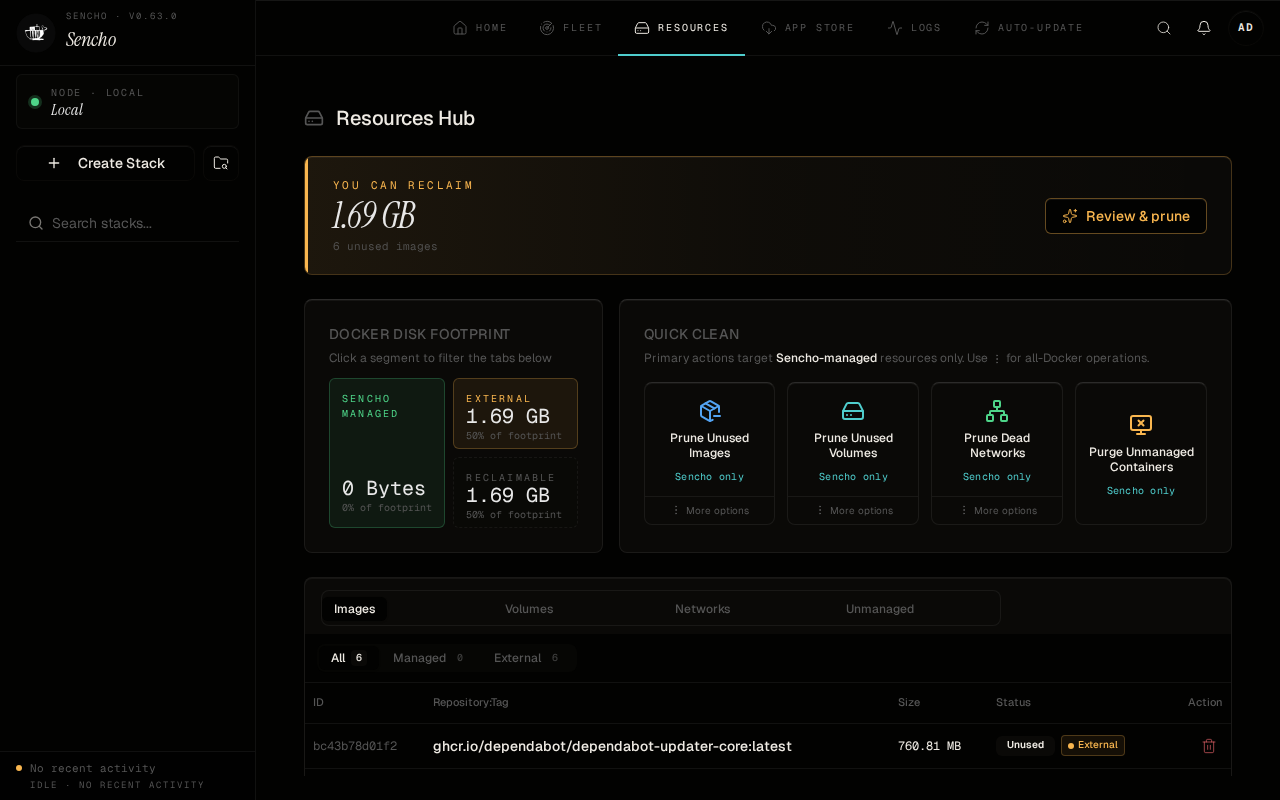The height and width of the screenshot is (800, 1280).
Task: Open the Auto-Update tab
Action: [x=1029, y=28]
